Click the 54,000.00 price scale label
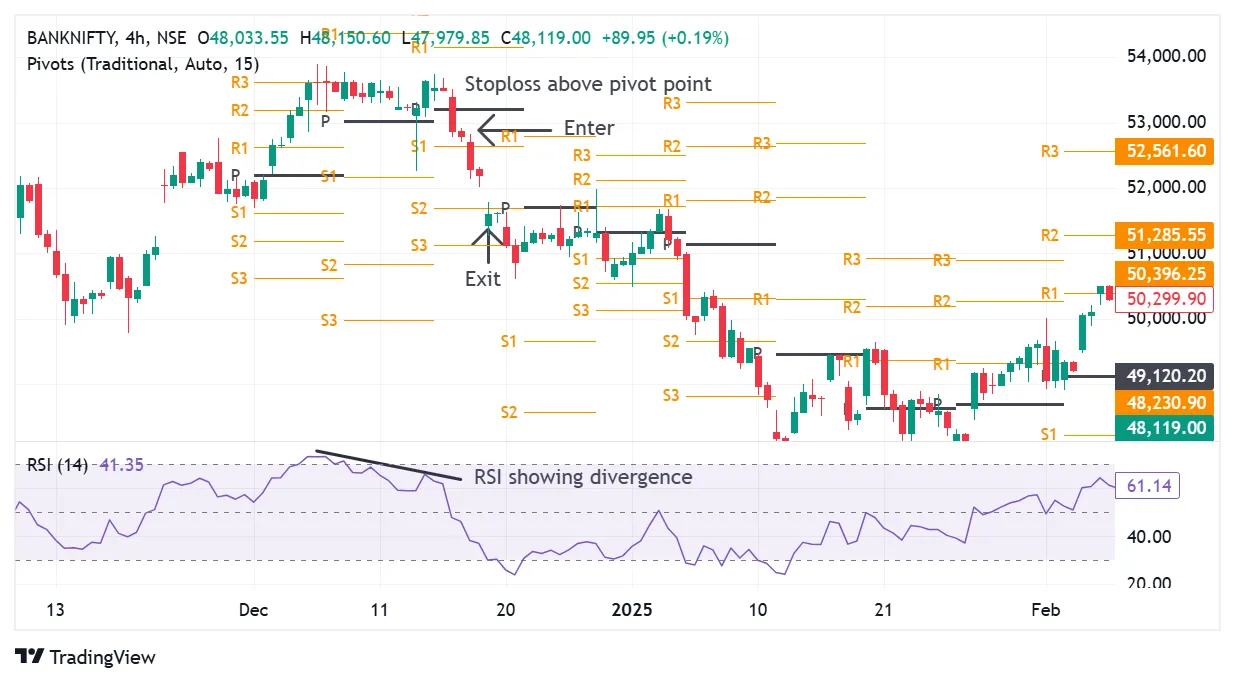The height and width of the screenshot is (683, 1235). [1165, 56]
